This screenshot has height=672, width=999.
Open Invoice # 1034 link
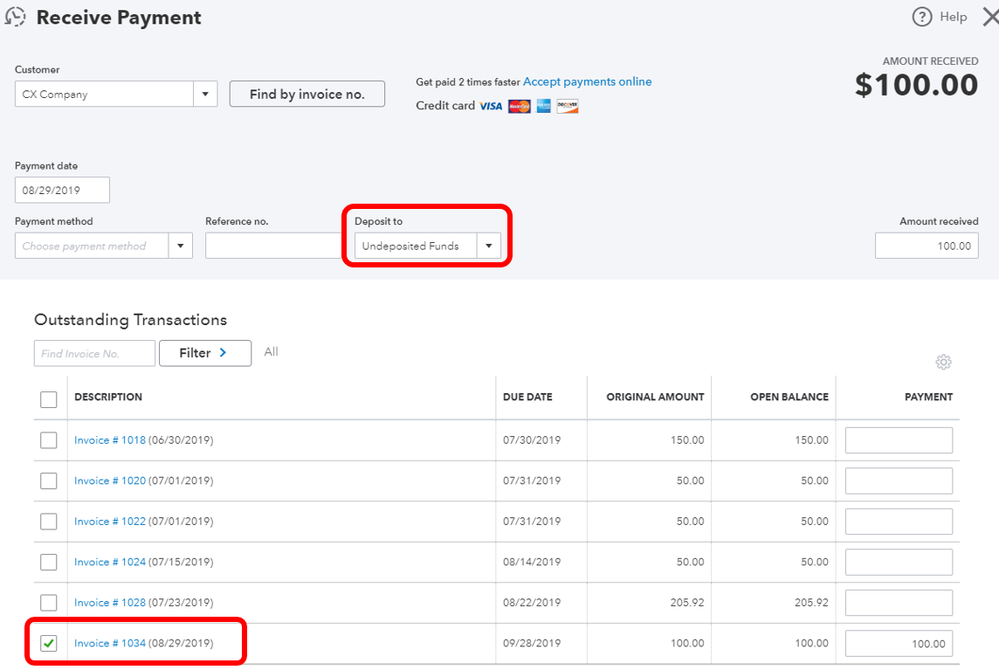point(110,643)
